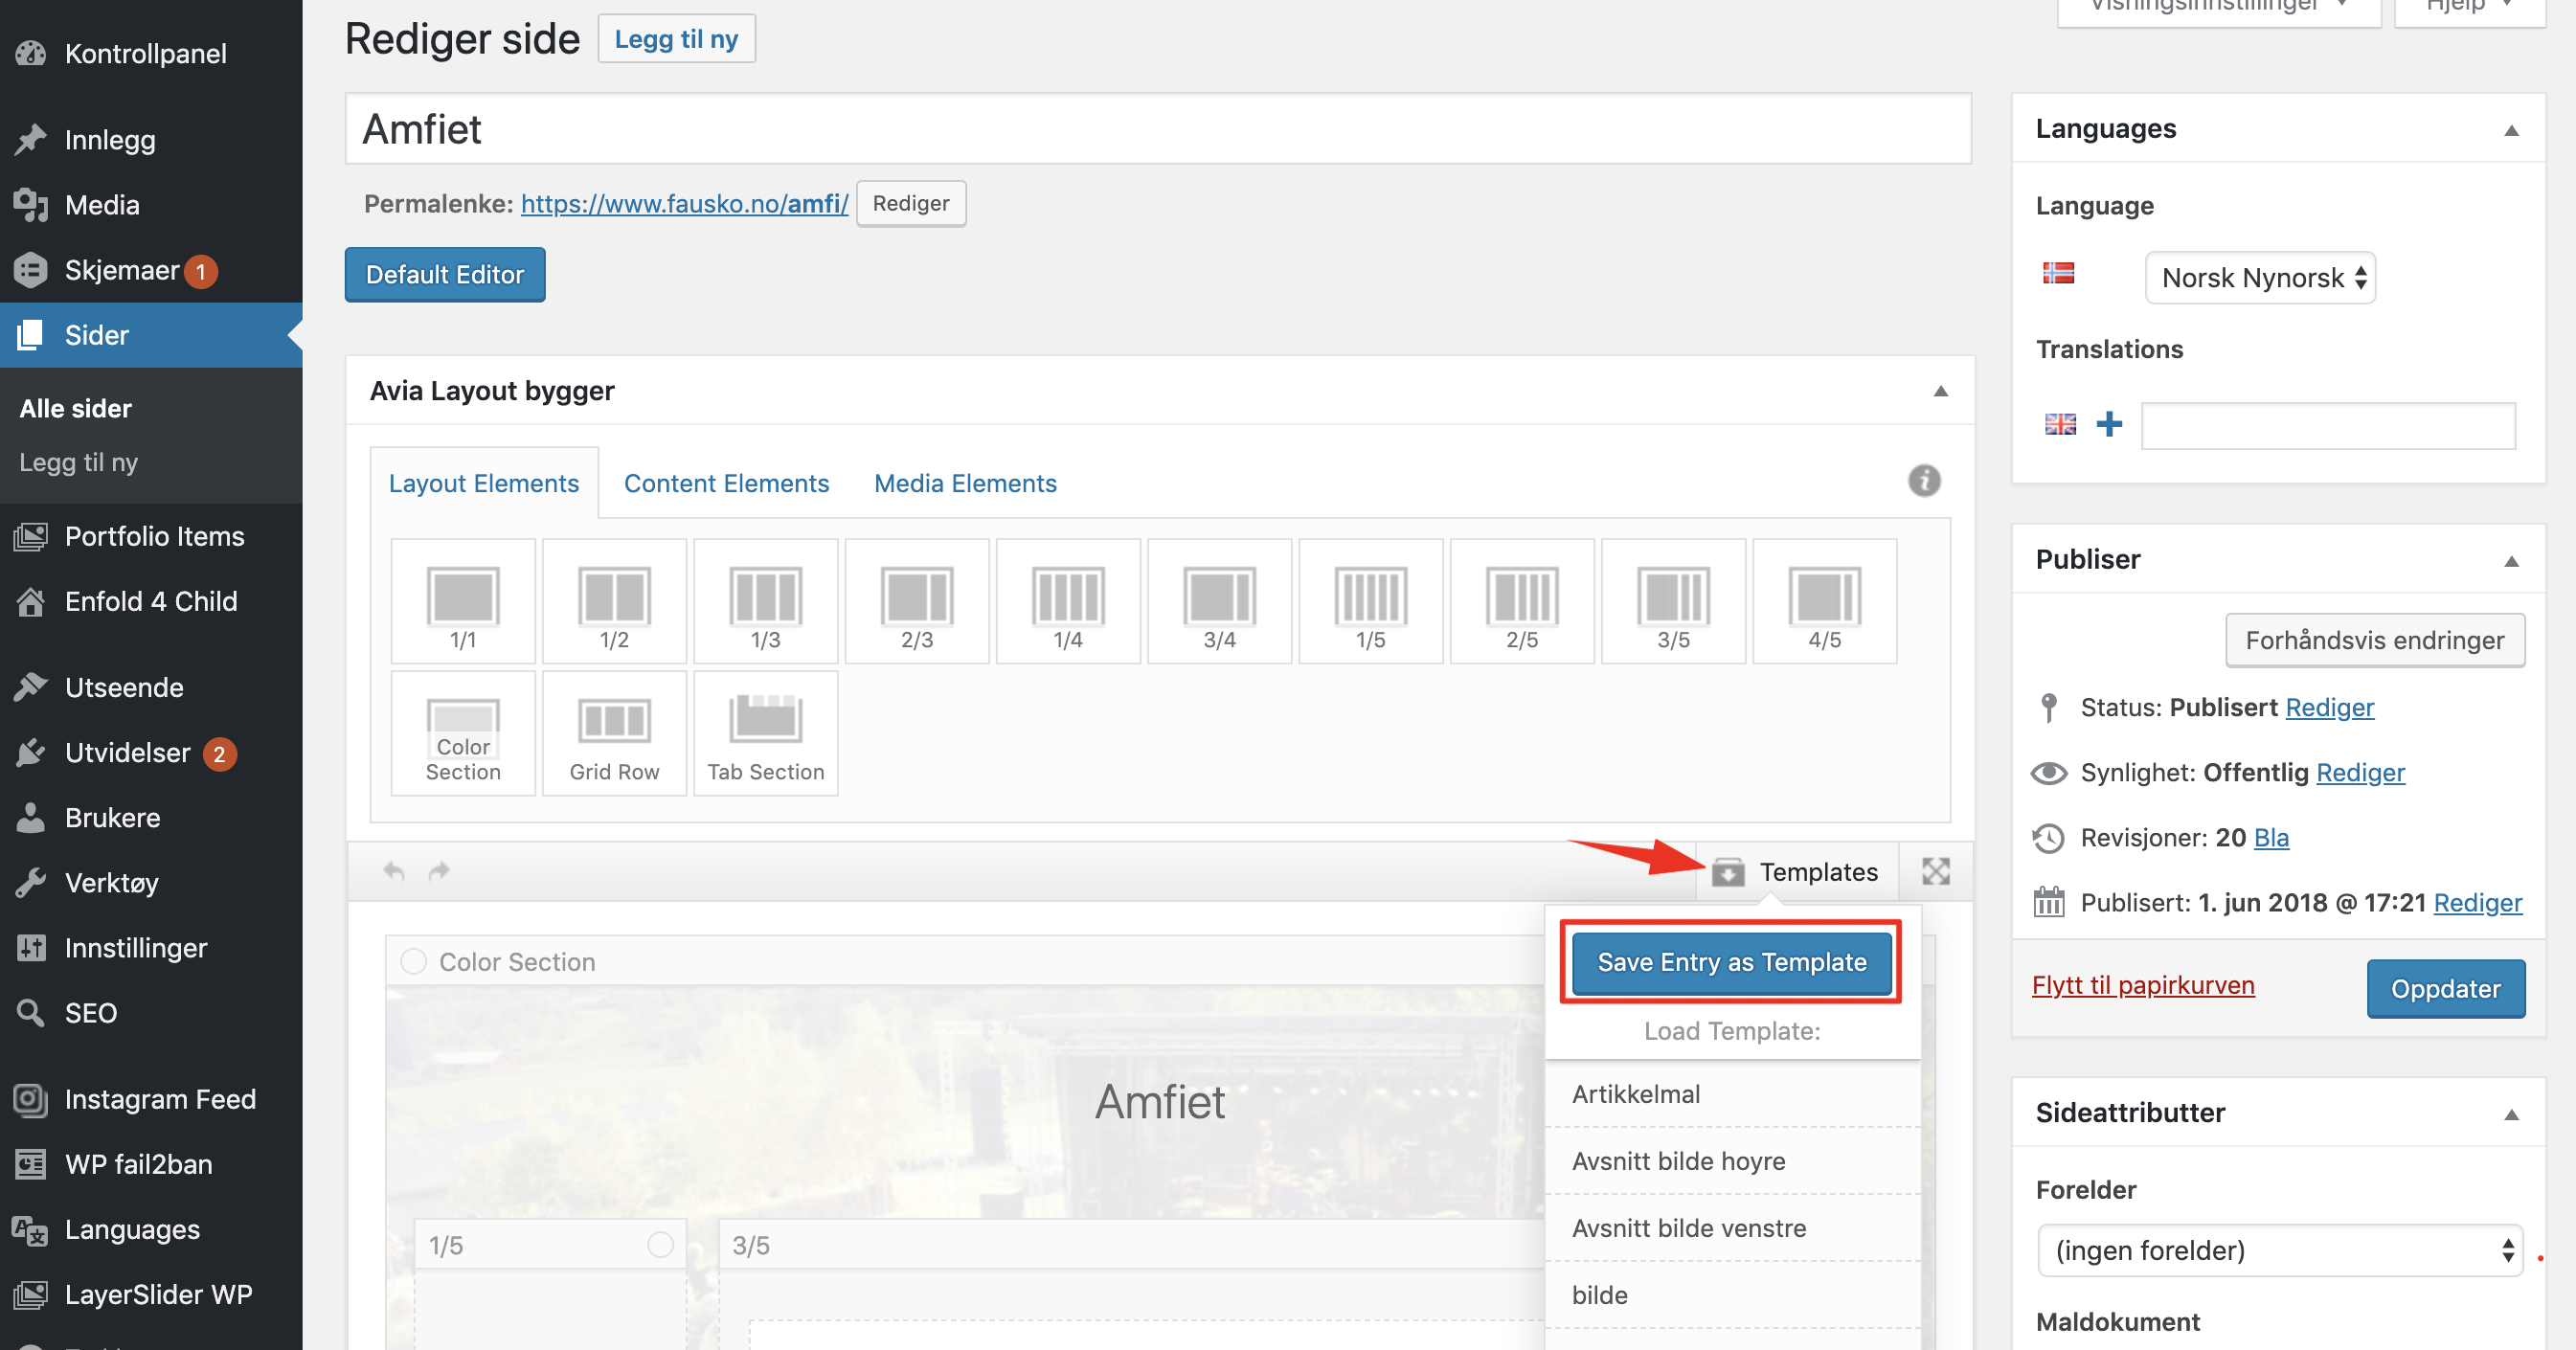Insert the Color Section element
This screenshot has height=1350, width=2576.
tap(463, 733)
